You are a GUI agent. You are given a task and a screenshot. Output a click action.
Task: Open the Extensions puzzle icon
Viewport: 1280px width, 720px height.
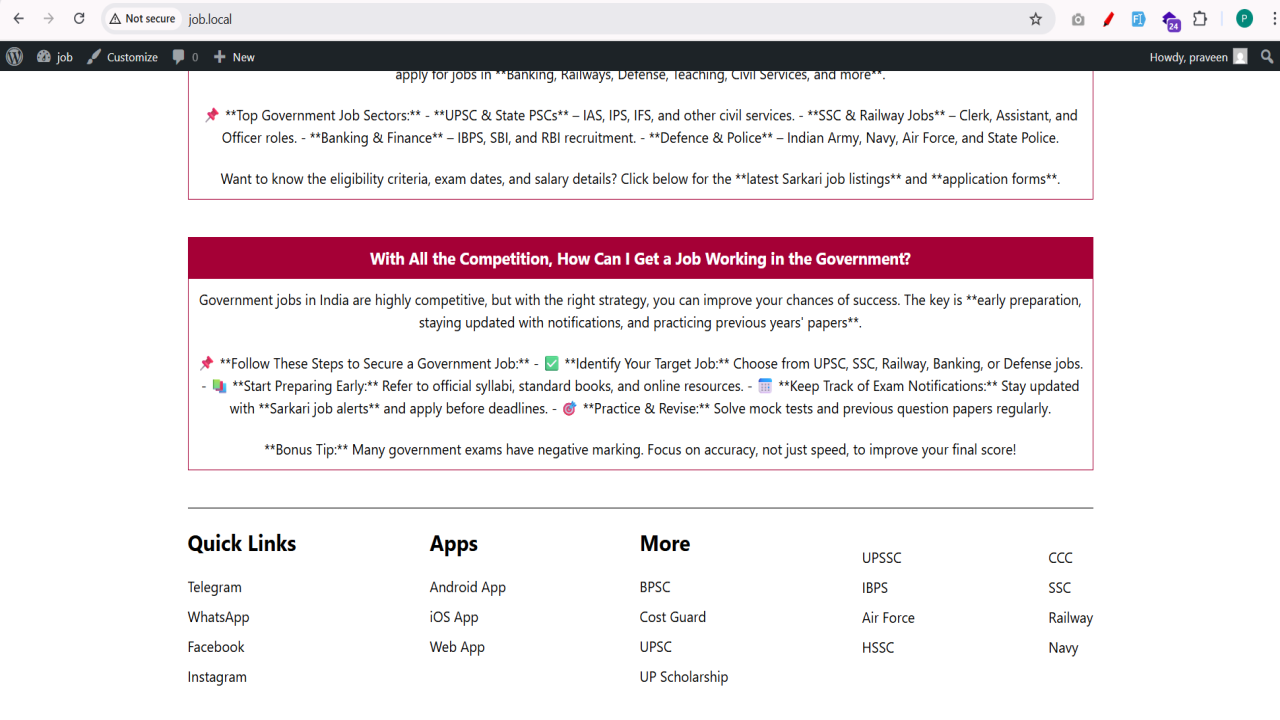tap(1200, 19)
